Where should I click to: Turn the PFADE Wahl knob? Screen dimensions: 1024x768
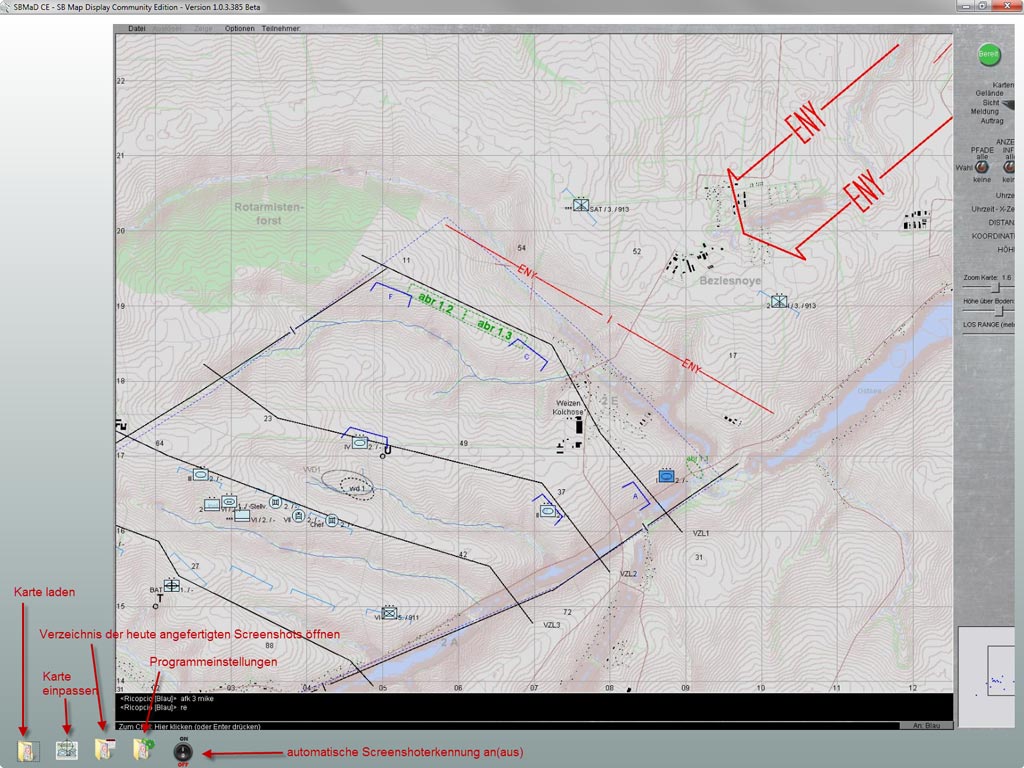[x=982, y=168]
